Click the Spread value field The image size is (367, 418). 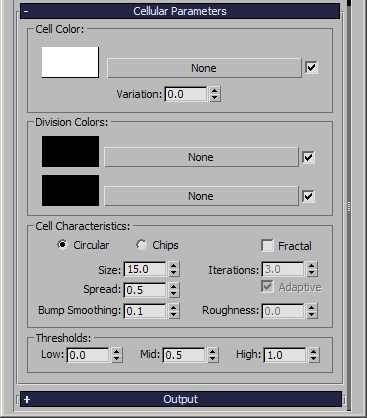click(x=145, y=290)
